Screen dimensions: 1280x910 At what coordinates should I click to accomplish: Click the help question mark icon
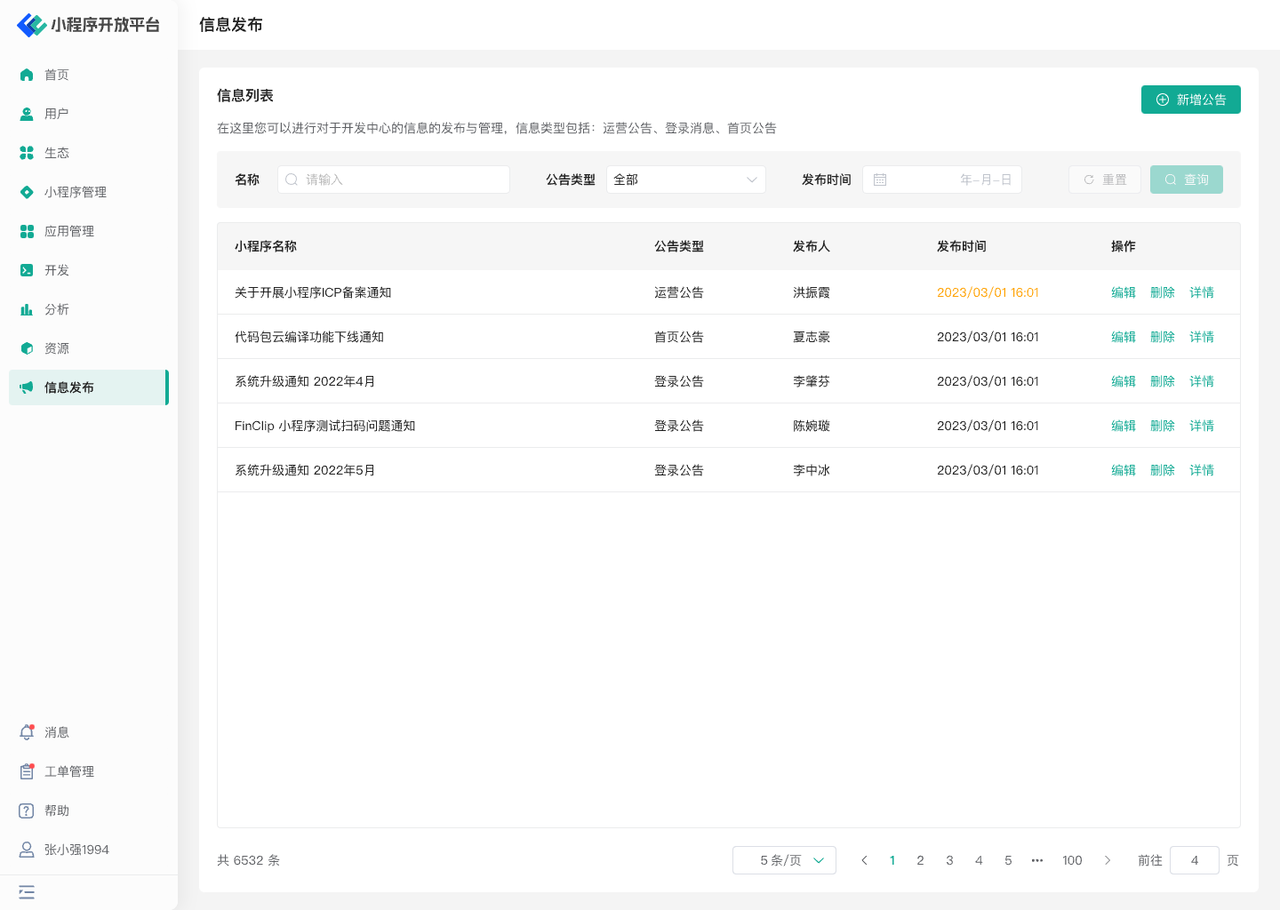(x=27, y=810)
